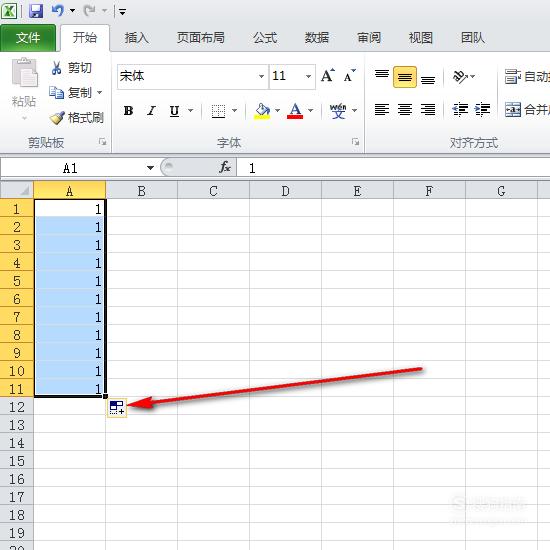Switch to Data (数据) tab

(x=317, y=38)
